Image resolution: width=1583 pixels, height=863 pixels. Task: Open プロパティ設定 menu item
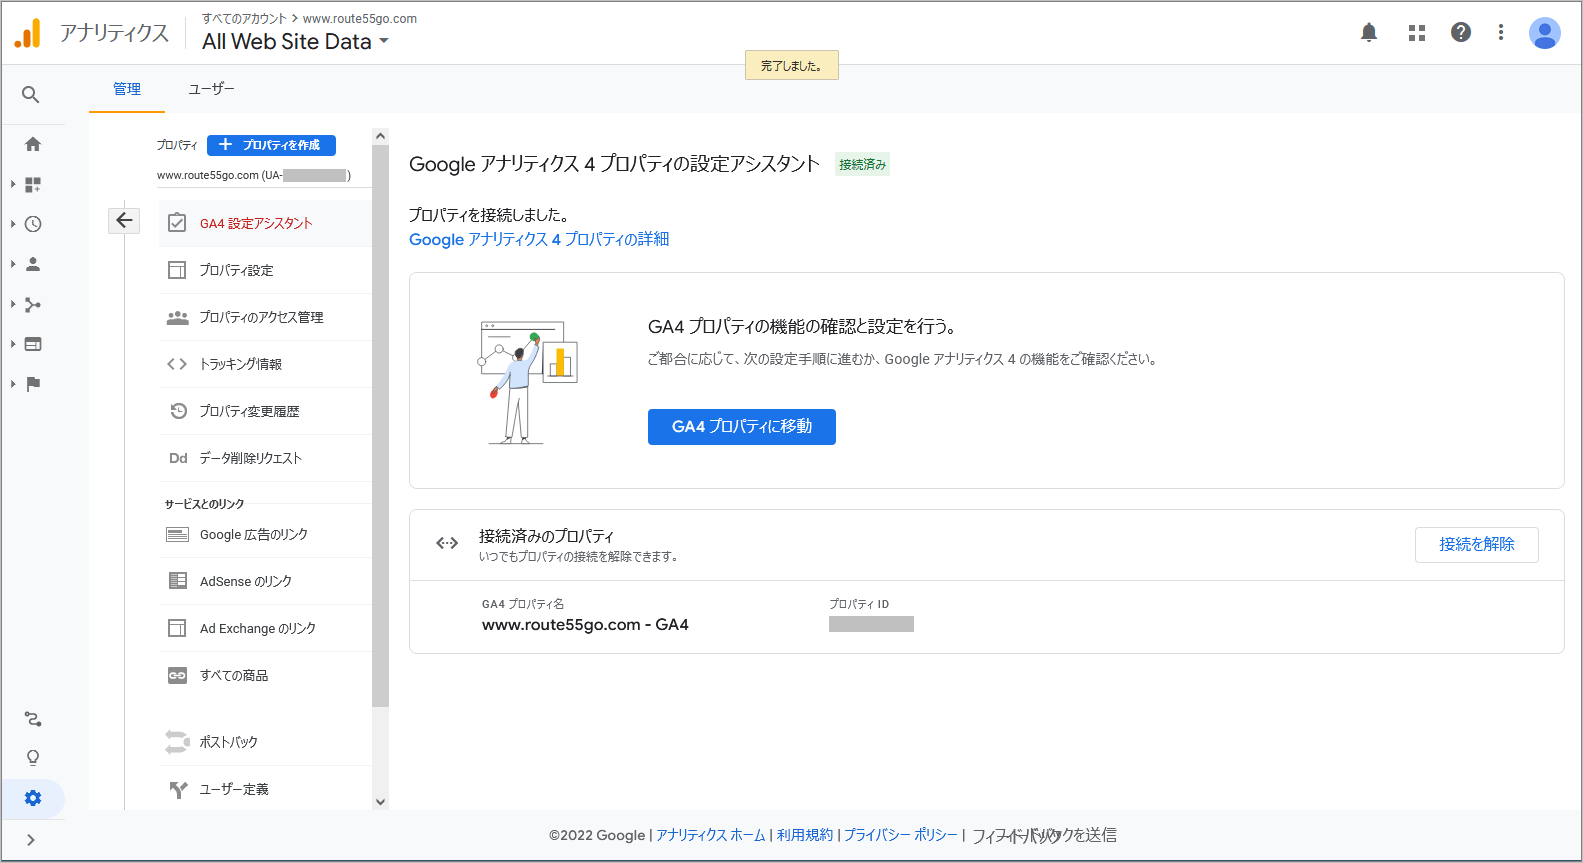pos(265,270)
